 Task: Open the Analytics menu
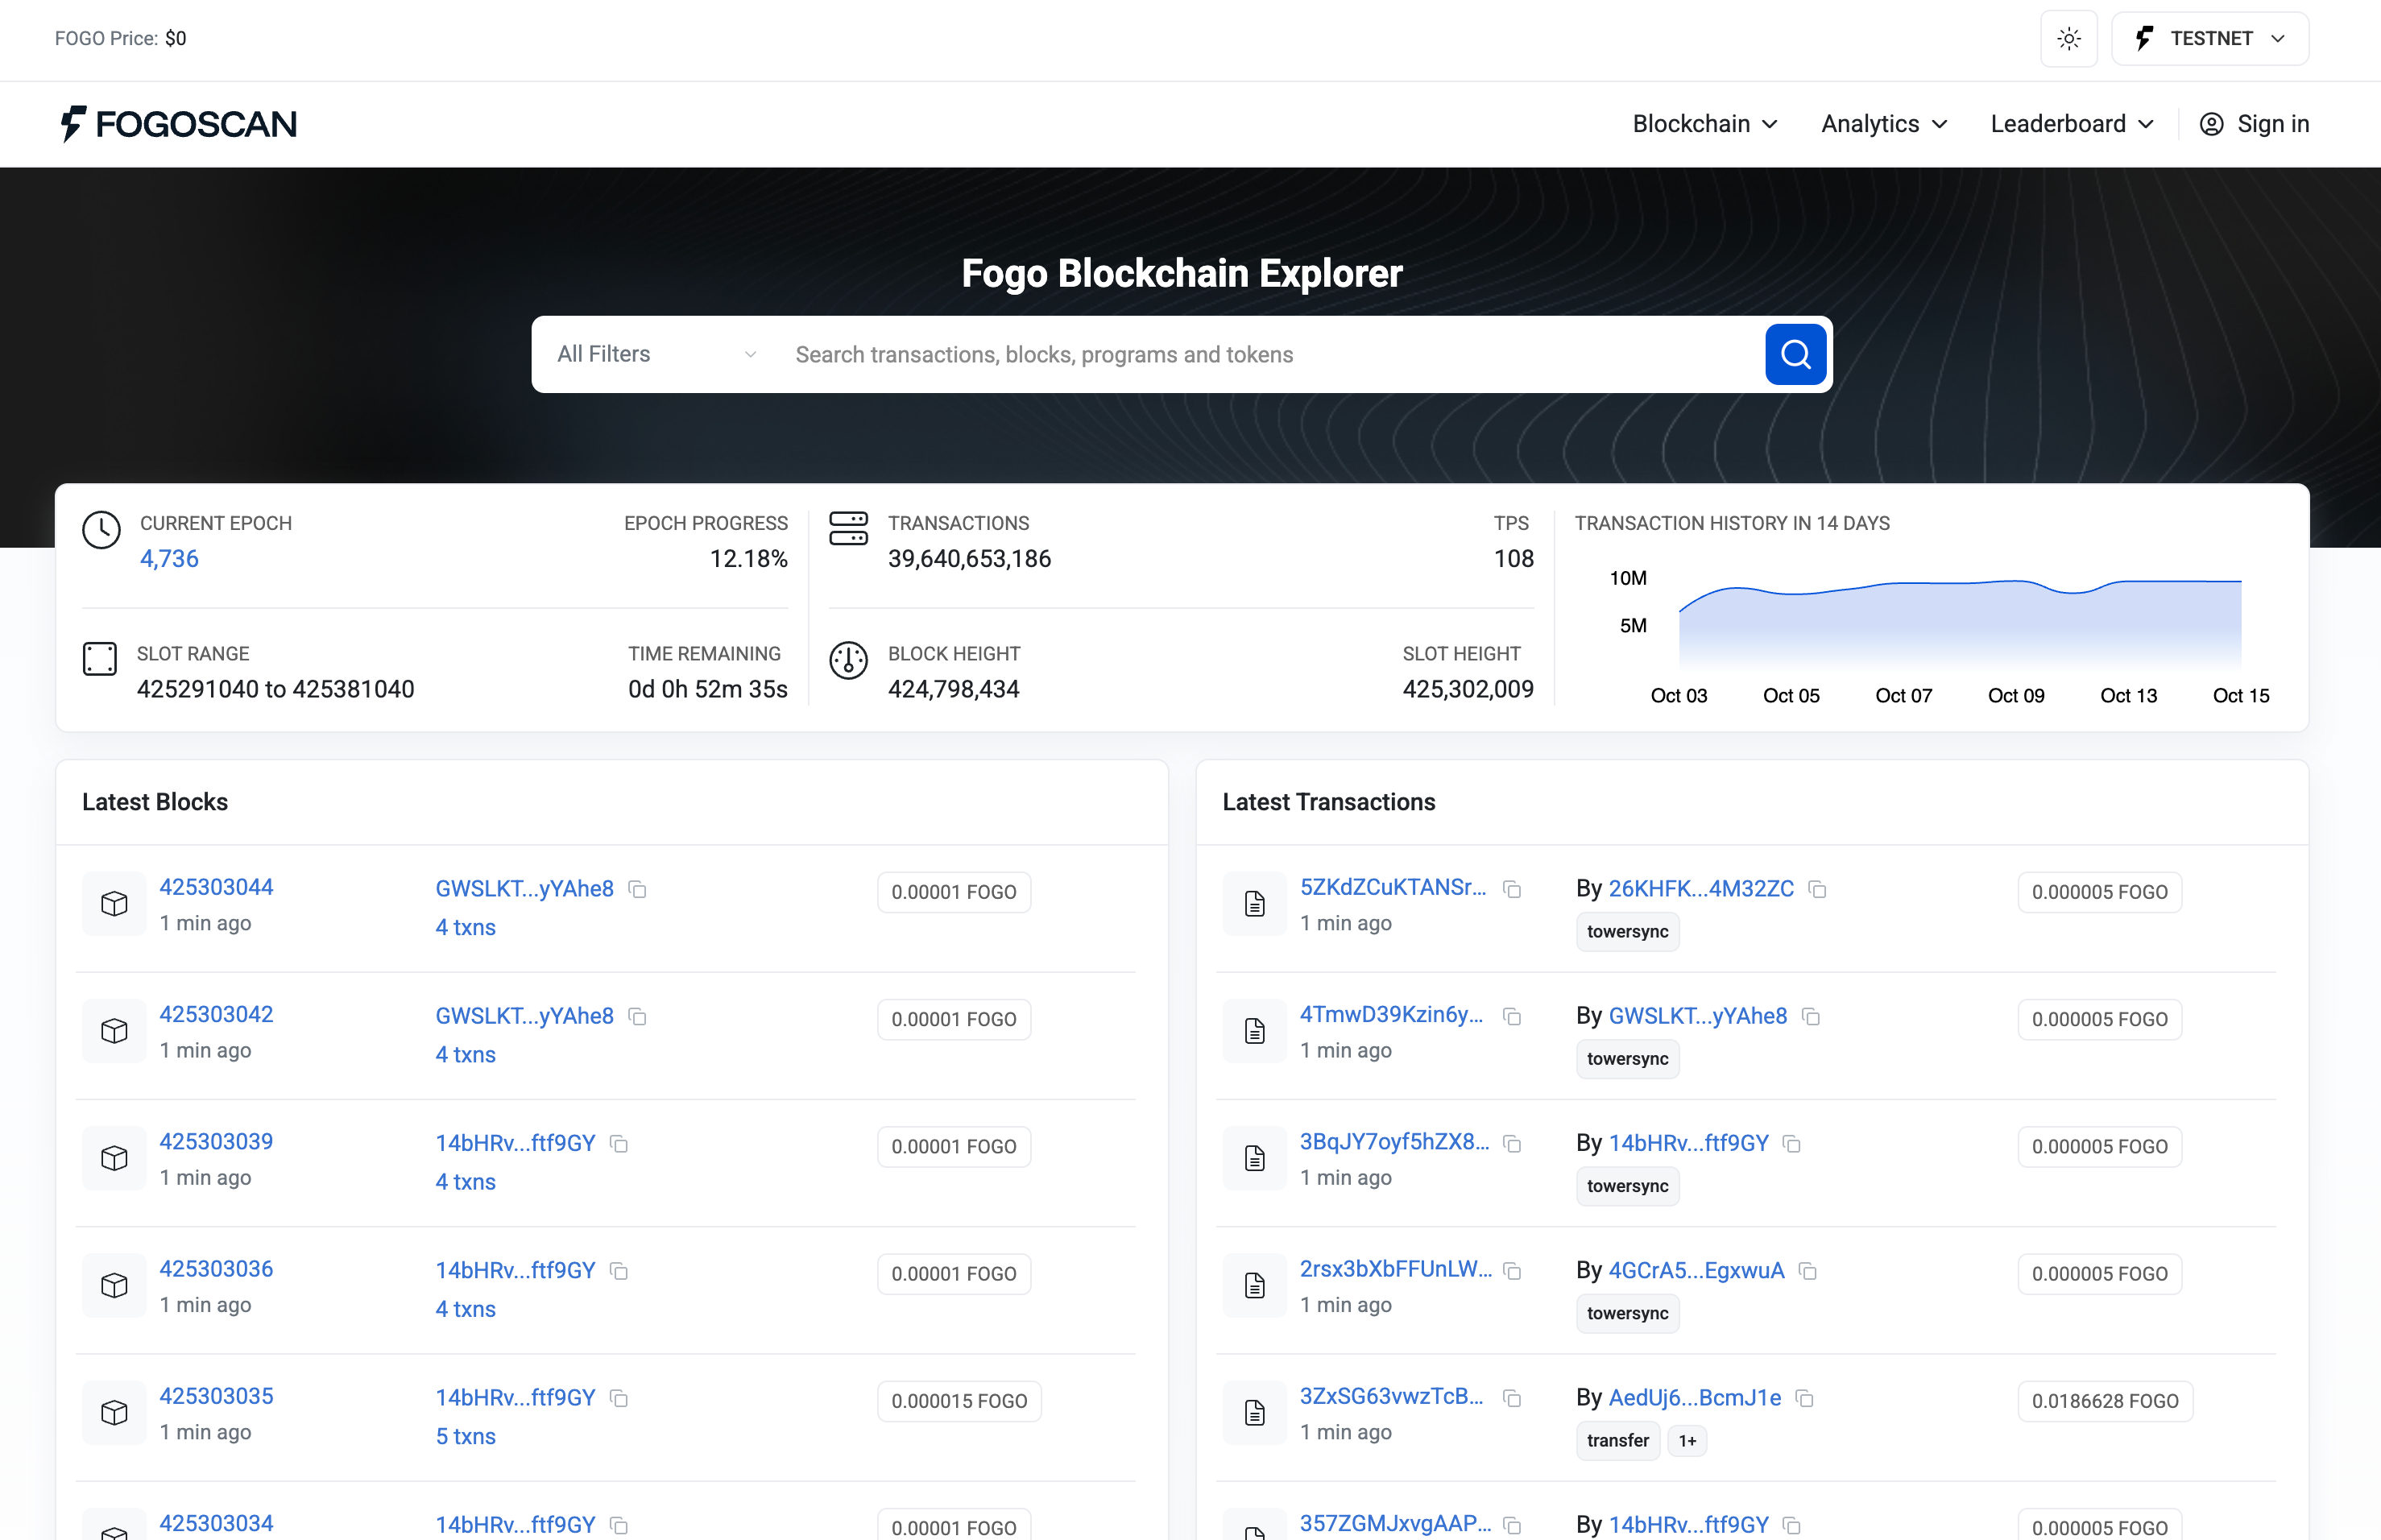1883,124
